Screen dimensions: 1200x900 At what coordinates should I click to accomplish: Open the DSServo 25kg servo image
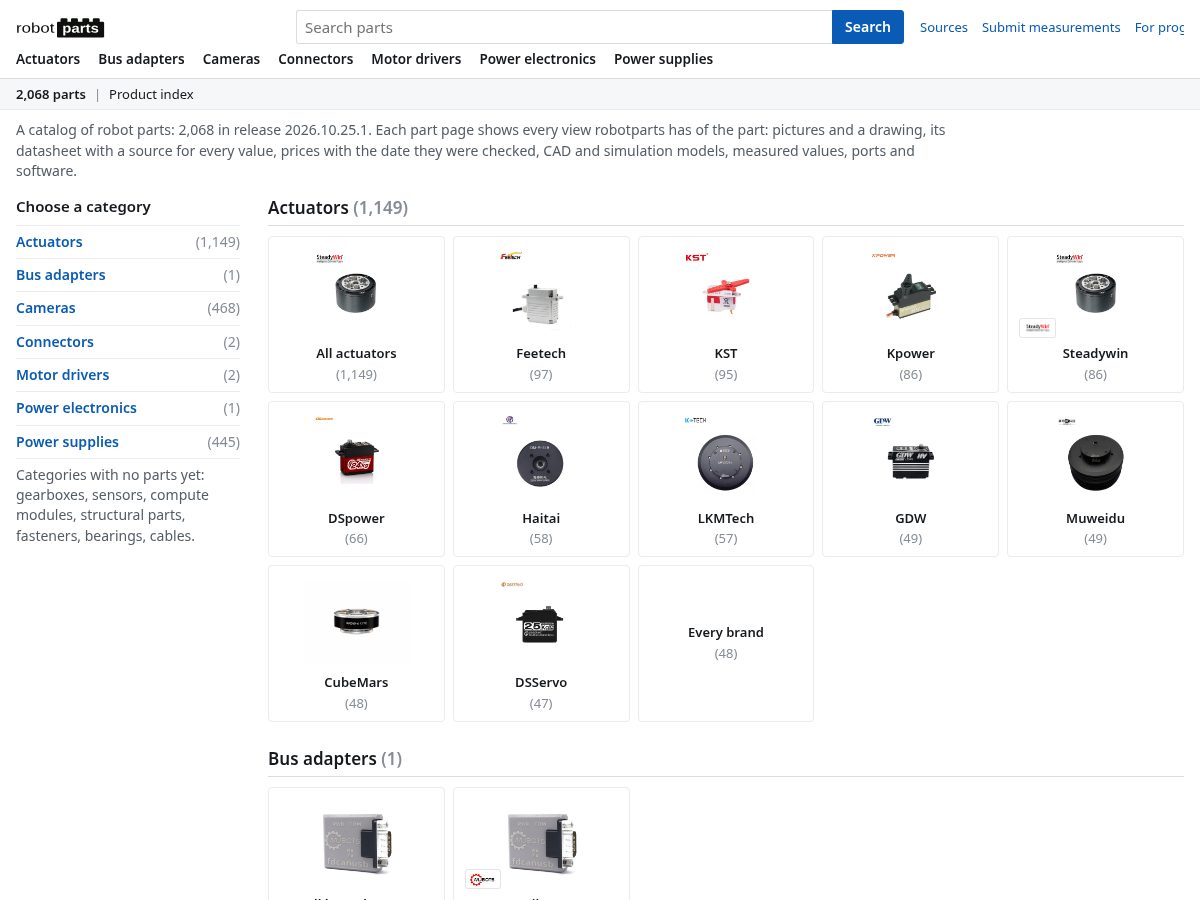541,625
